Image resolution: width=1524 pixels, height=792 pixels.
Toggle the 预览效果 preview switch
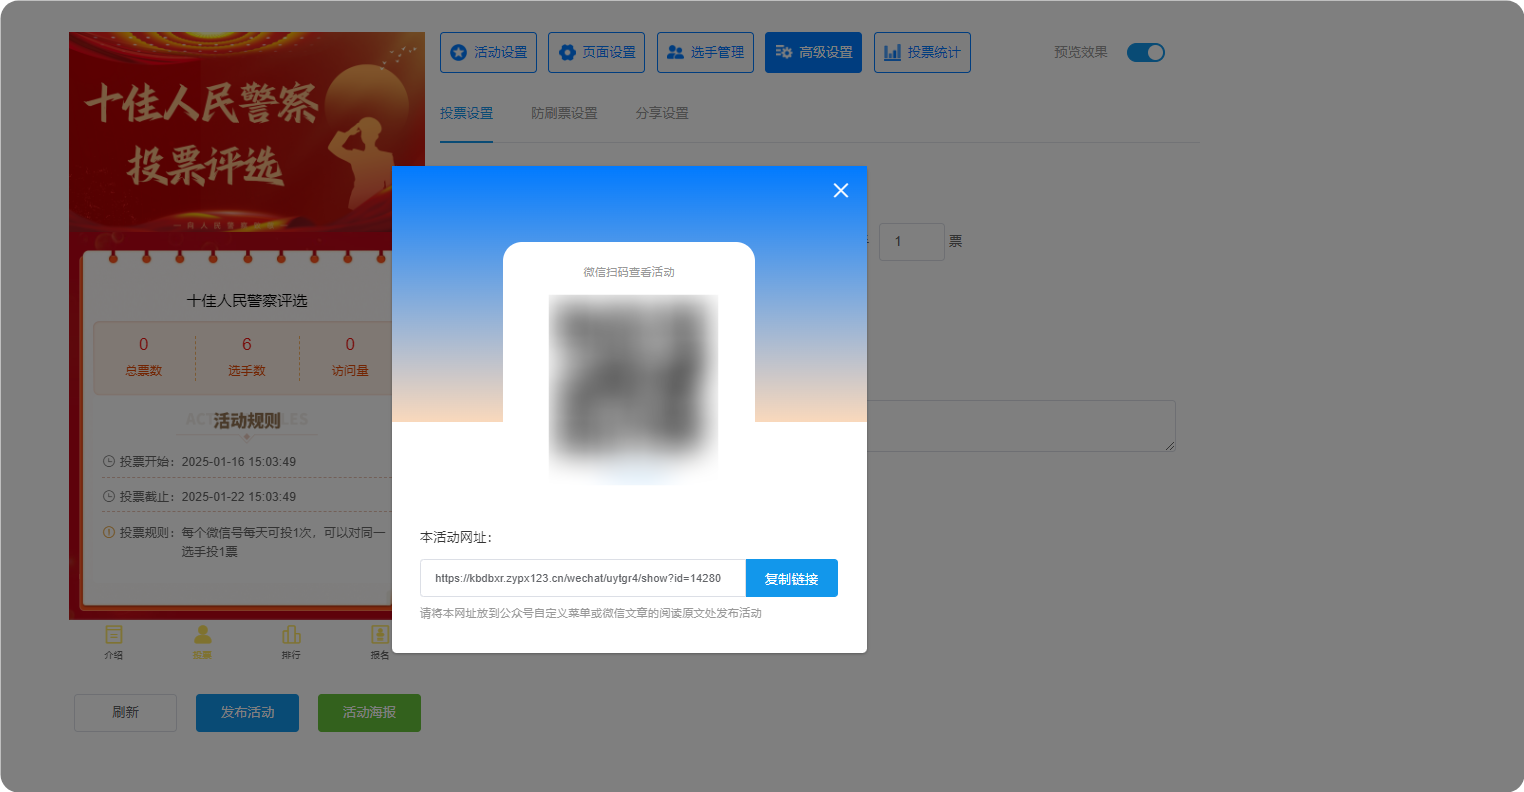pyautogui.click(x=1146, y=52)
